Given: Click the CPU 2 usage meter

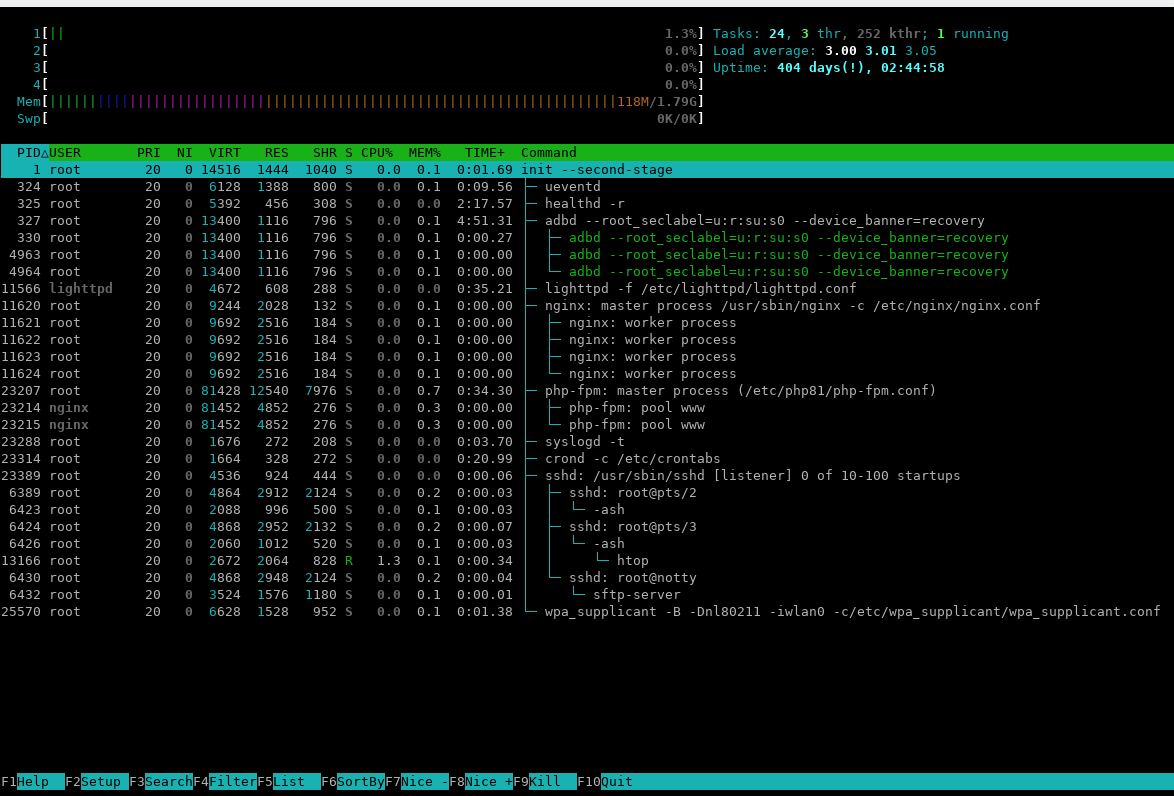Looking at the screenshot, I should 368,51.
